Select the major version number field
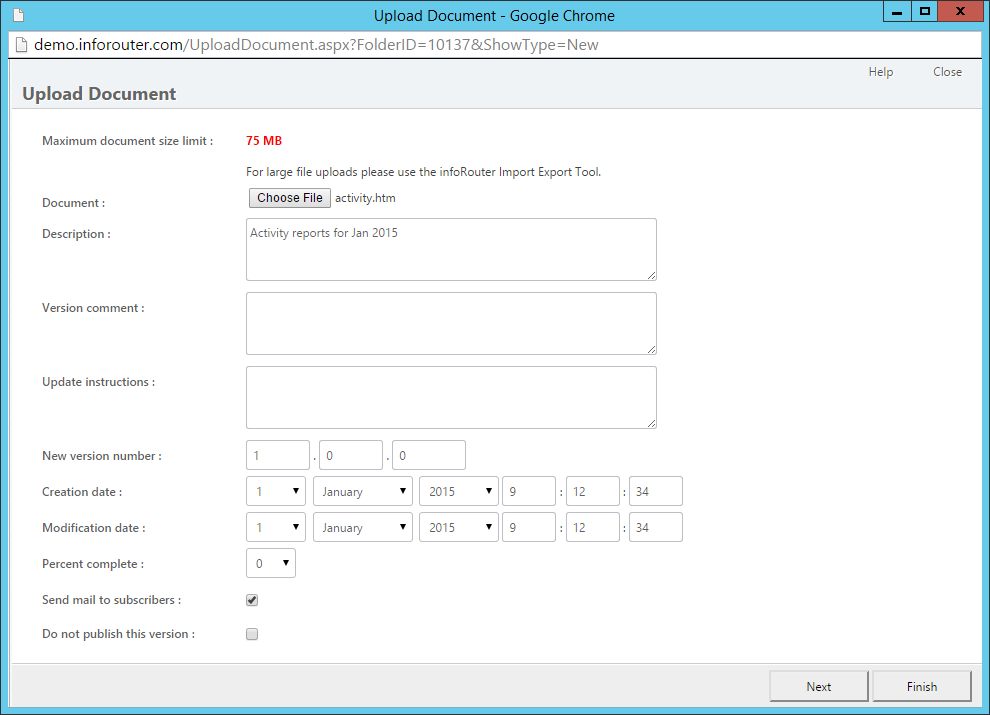Screen dimensions: 990x715 coord(278,455)
